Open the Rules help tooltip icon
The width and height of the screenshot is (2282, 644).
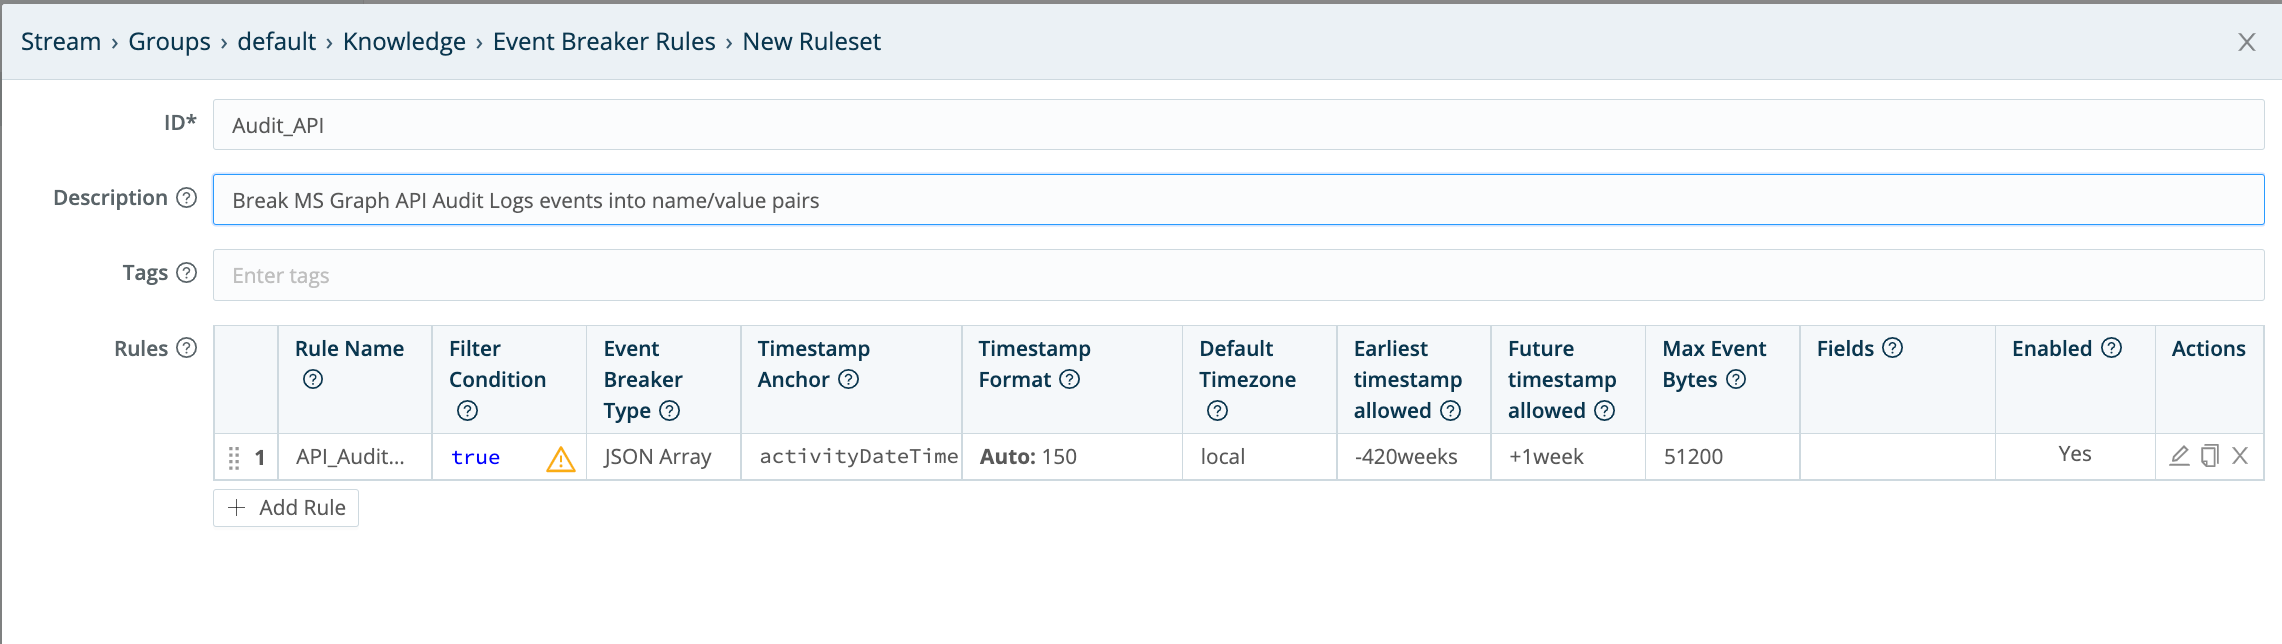click(x=185, y=349)
